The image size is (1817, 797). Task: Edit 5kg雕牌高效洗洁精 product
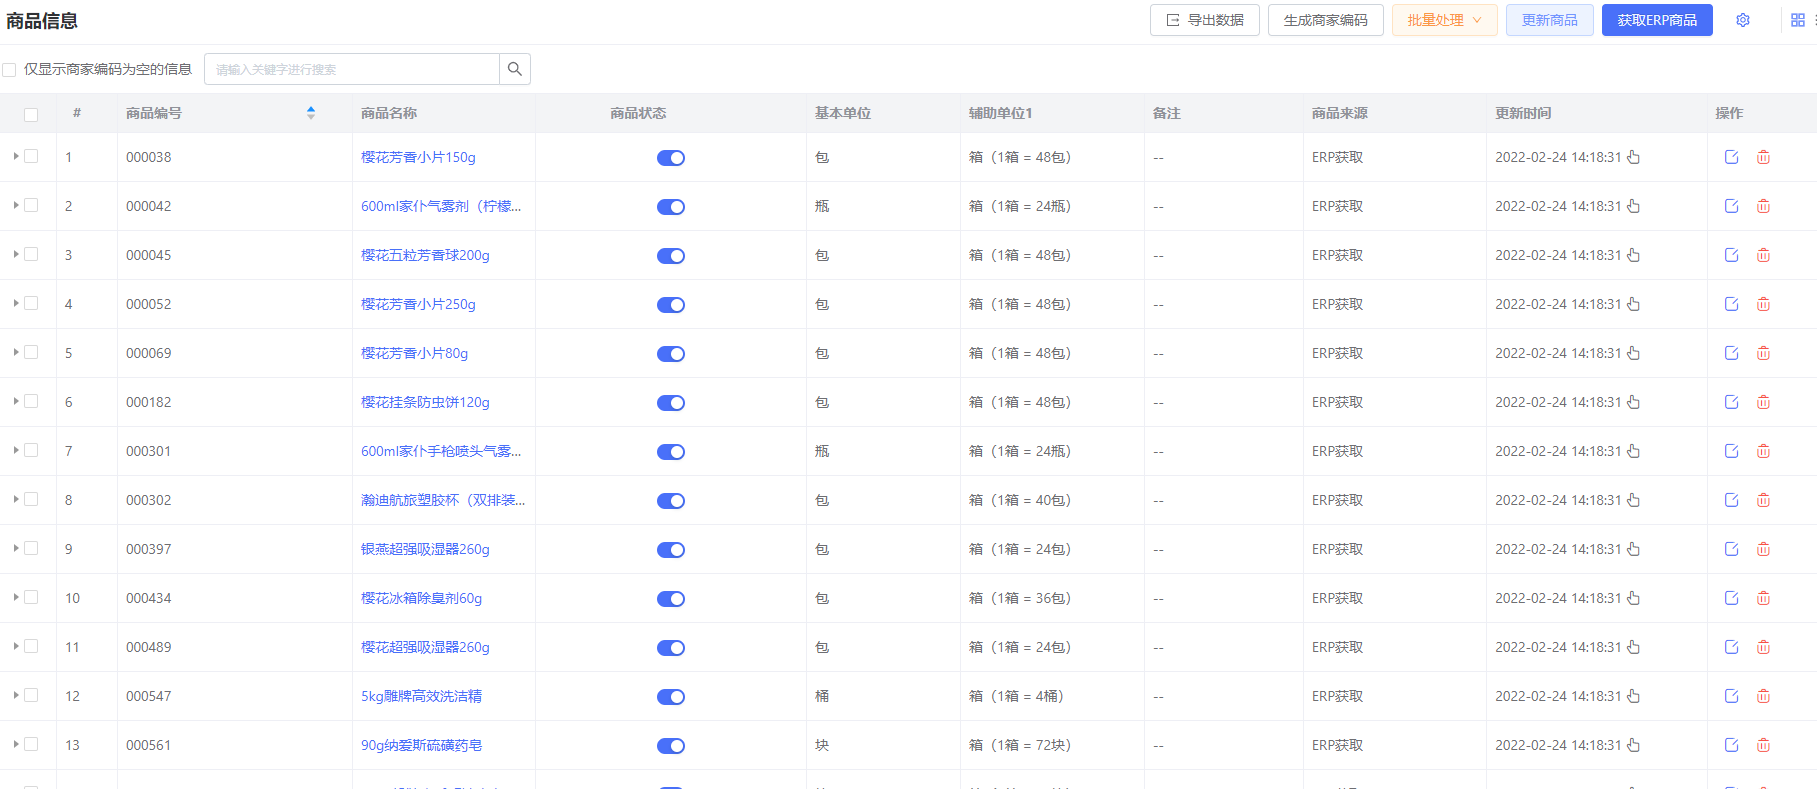tap(1731, 696)
